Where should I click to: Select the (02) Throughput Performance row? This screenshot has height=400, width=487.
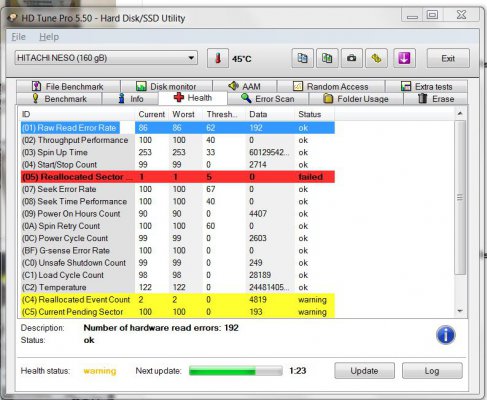point(178,140)
